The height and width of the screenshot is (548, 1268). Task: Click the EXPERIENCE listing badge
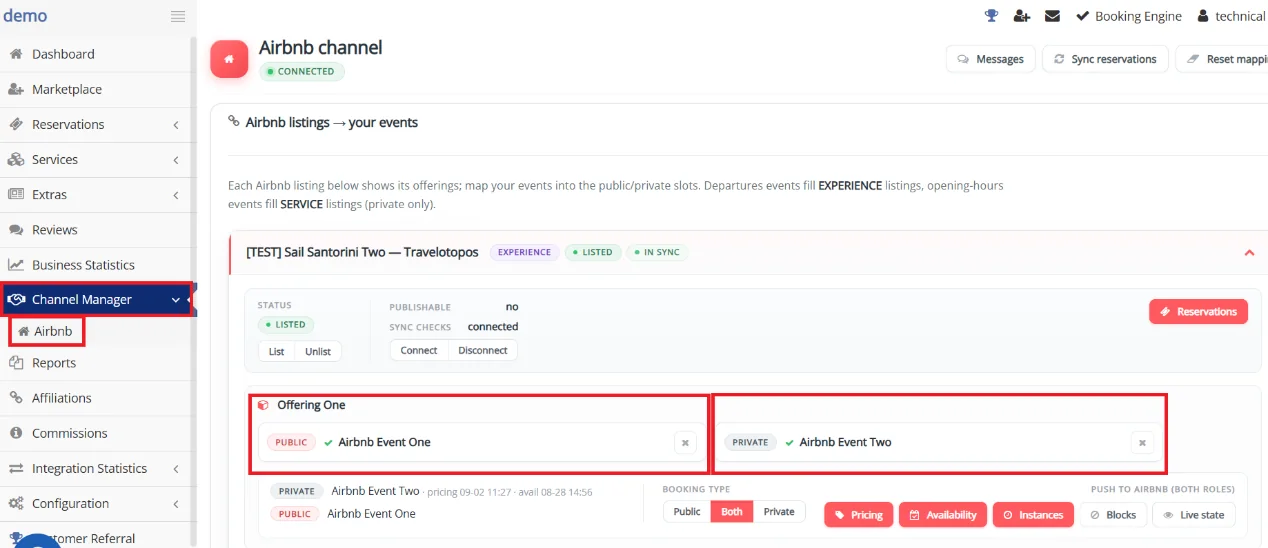(x=524, y=252)
